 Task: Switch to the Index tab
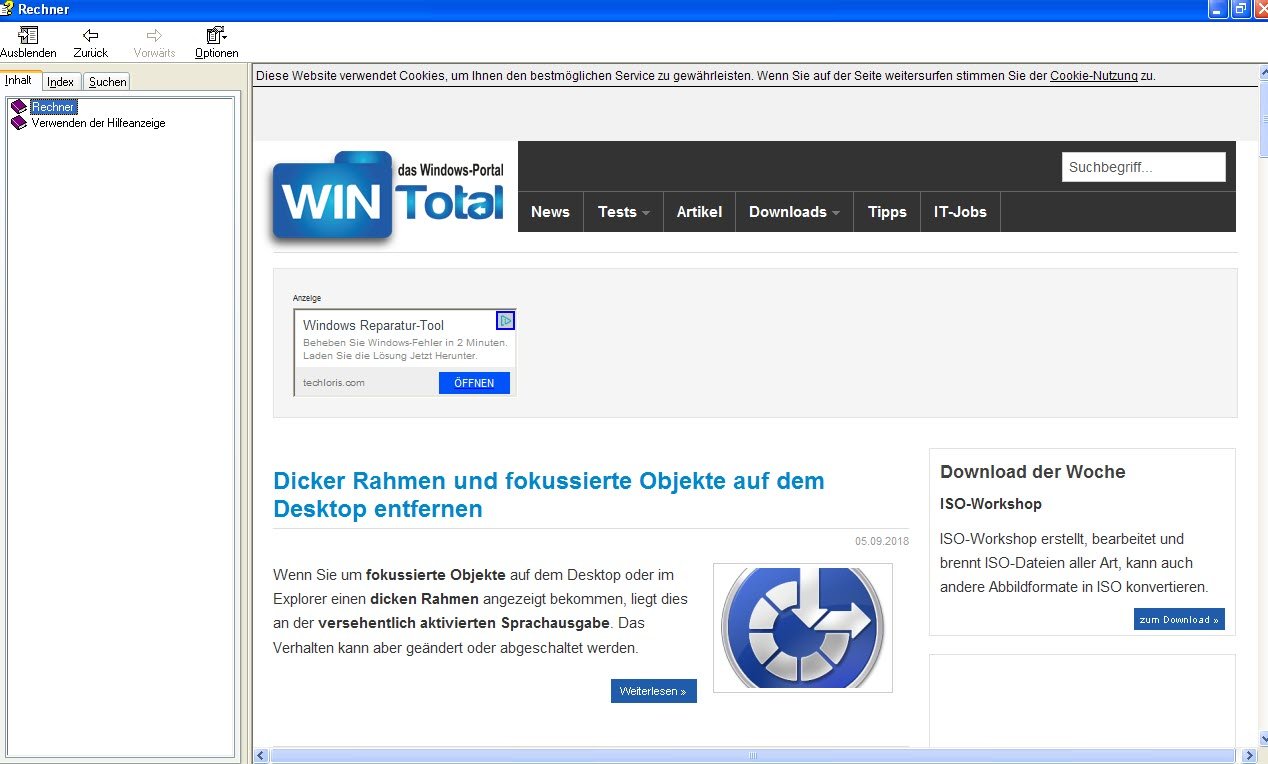(61, 82)
